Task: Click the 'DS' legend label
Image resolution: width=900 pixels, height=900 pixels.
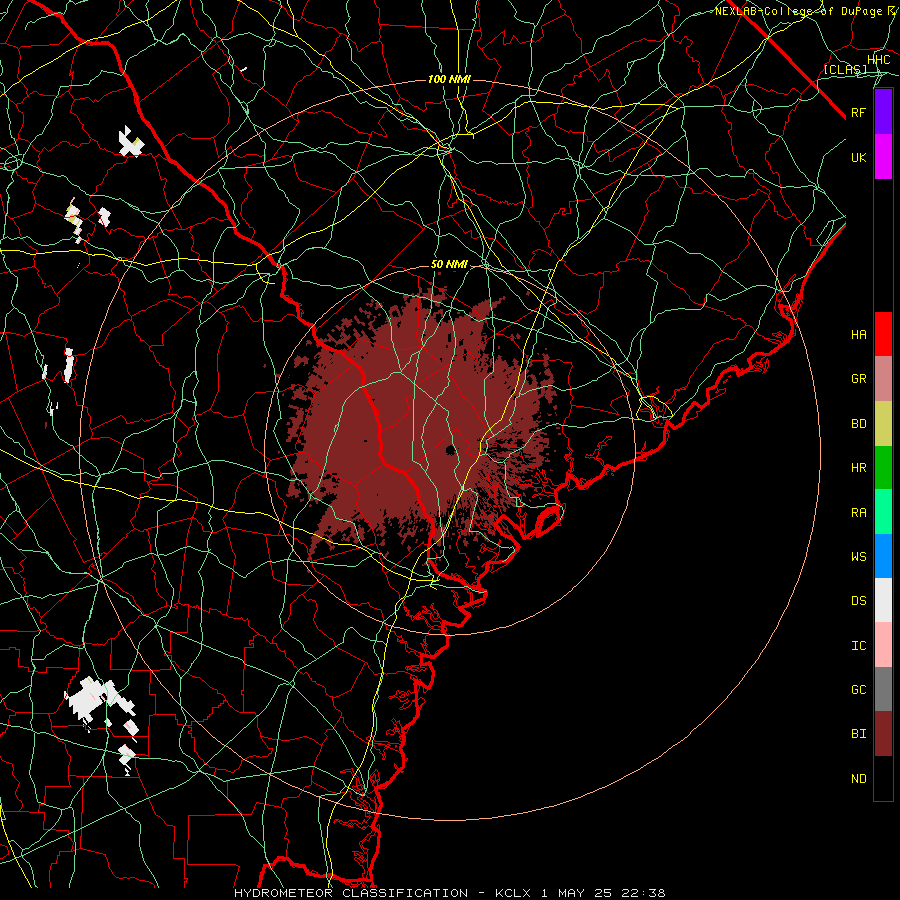Action: point(859,601)
